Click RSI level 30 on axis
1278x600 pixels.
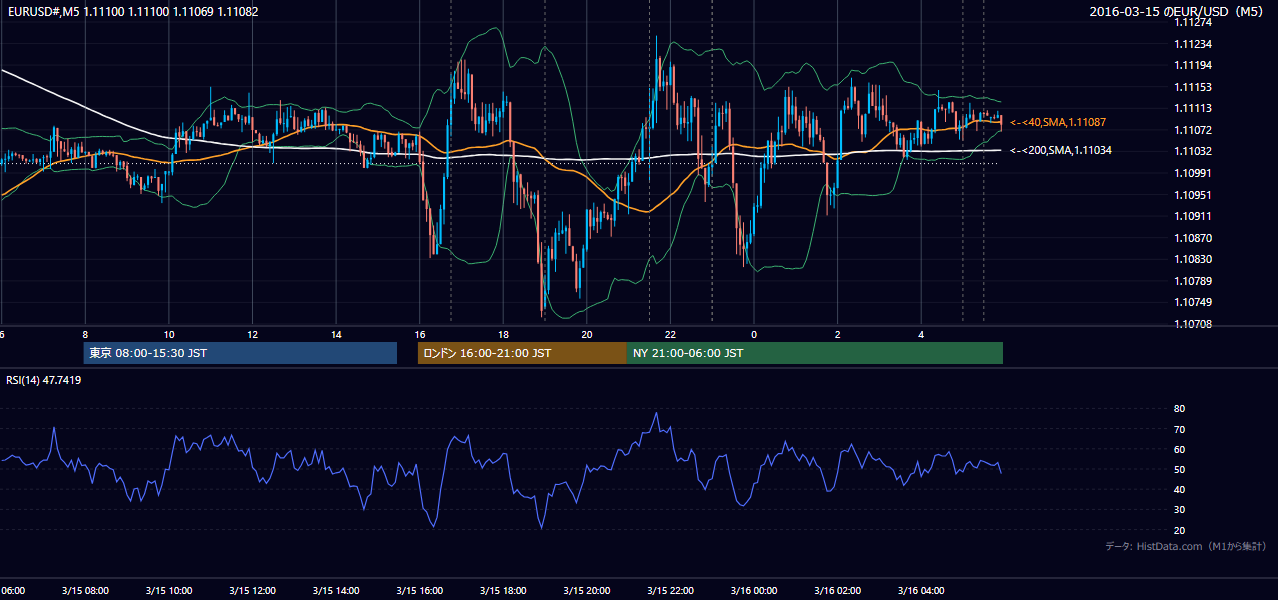click(1180, 509)
